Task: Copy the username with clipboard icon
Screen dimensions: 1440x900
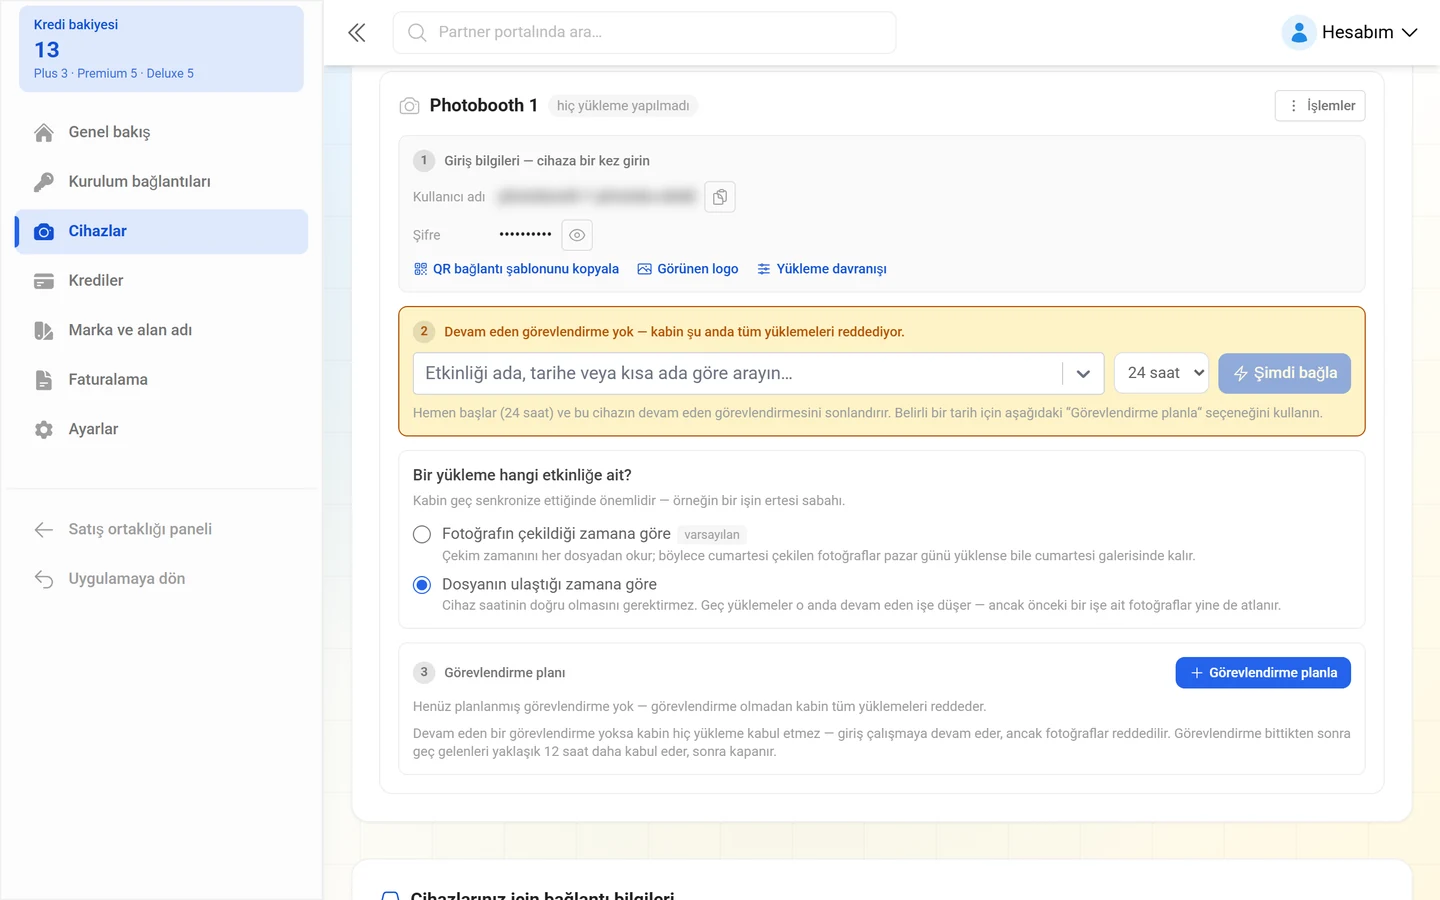Action: click(720, 197)
